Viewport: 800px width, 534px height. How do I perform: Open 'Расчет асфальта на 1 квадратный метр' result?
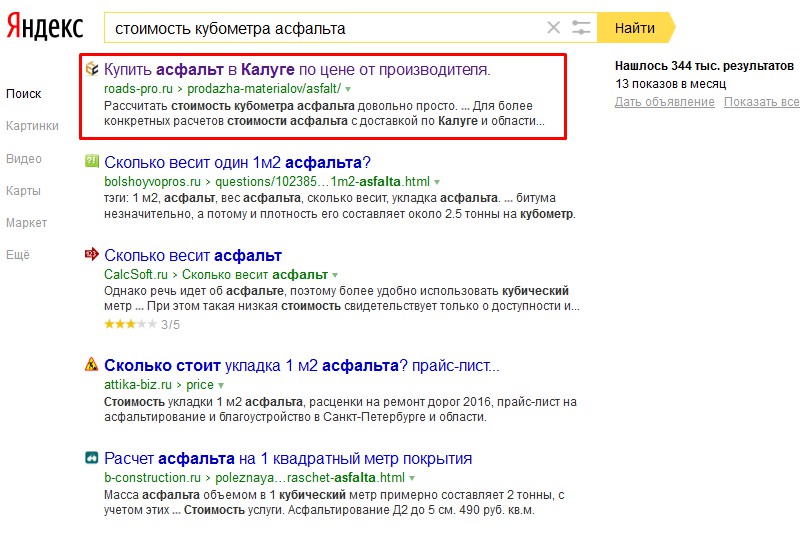pyautogui.click(x=288, y=459)
